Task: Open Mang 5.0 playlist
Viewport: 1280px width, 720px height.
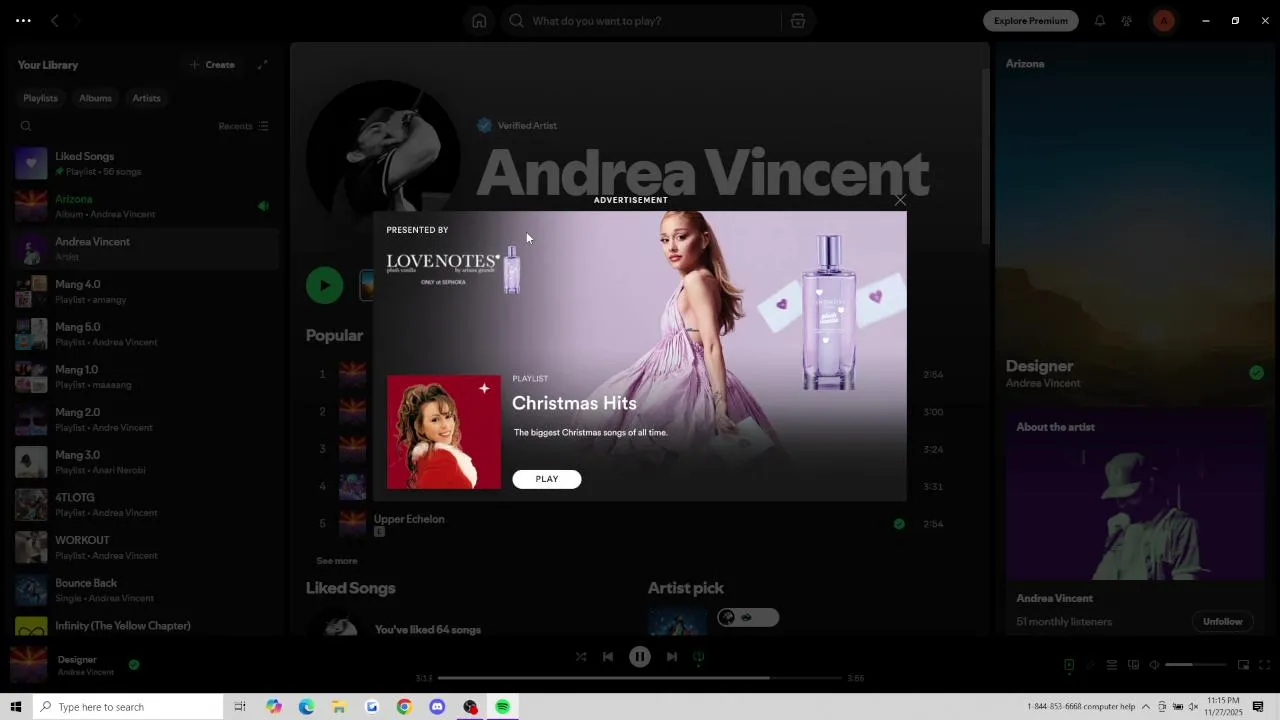Action: coord(143,334)
